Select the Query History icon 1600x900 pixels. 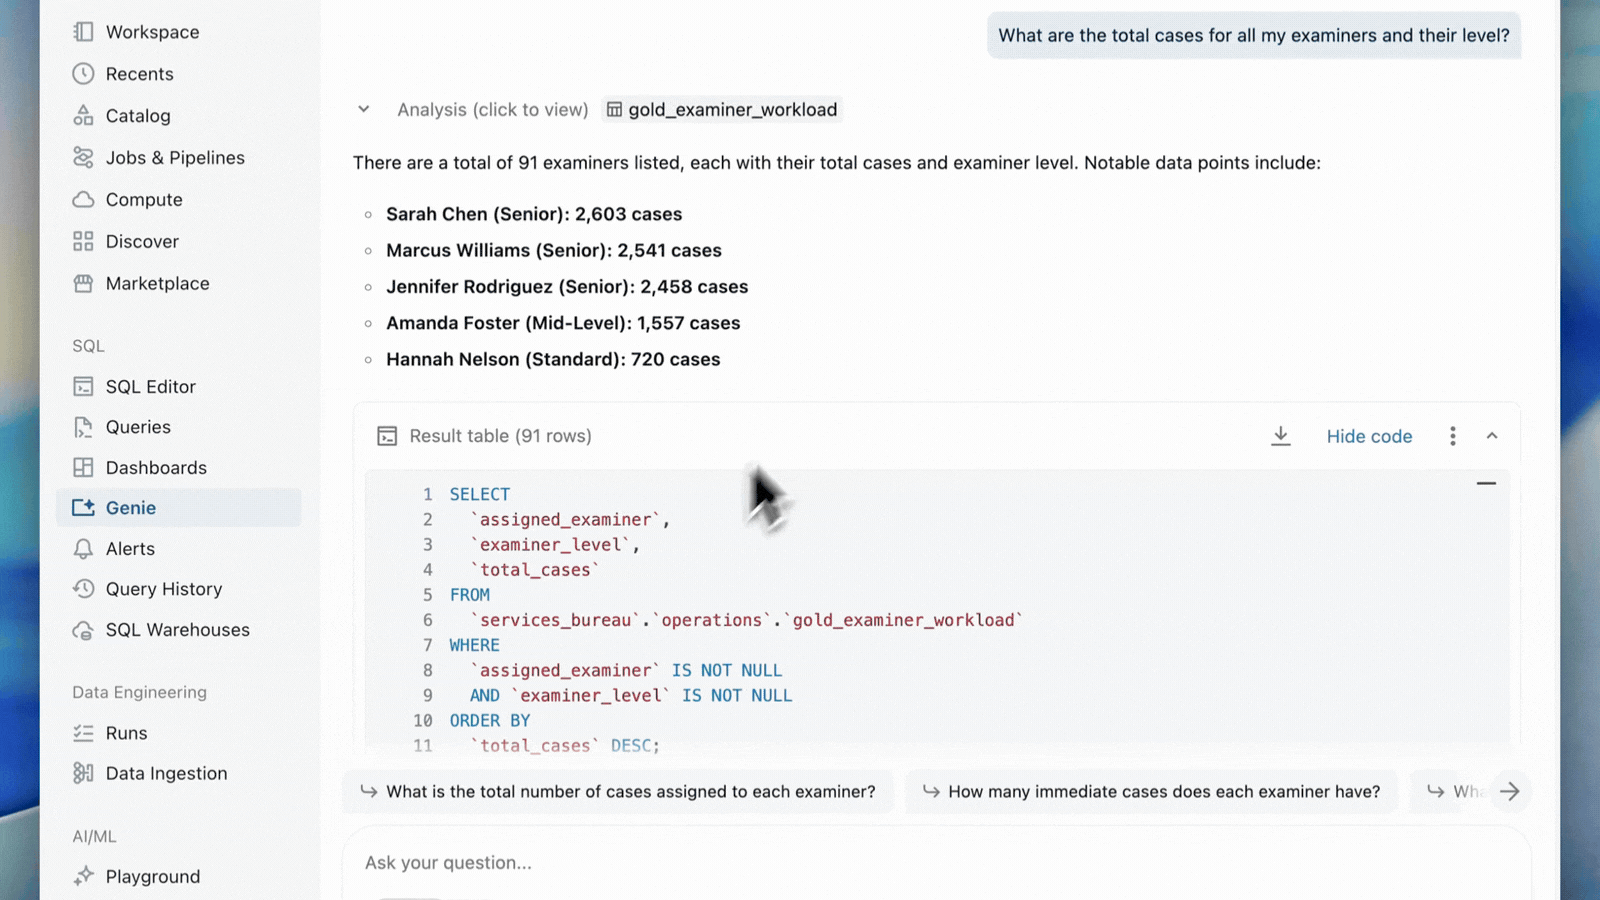pos(84,589)
